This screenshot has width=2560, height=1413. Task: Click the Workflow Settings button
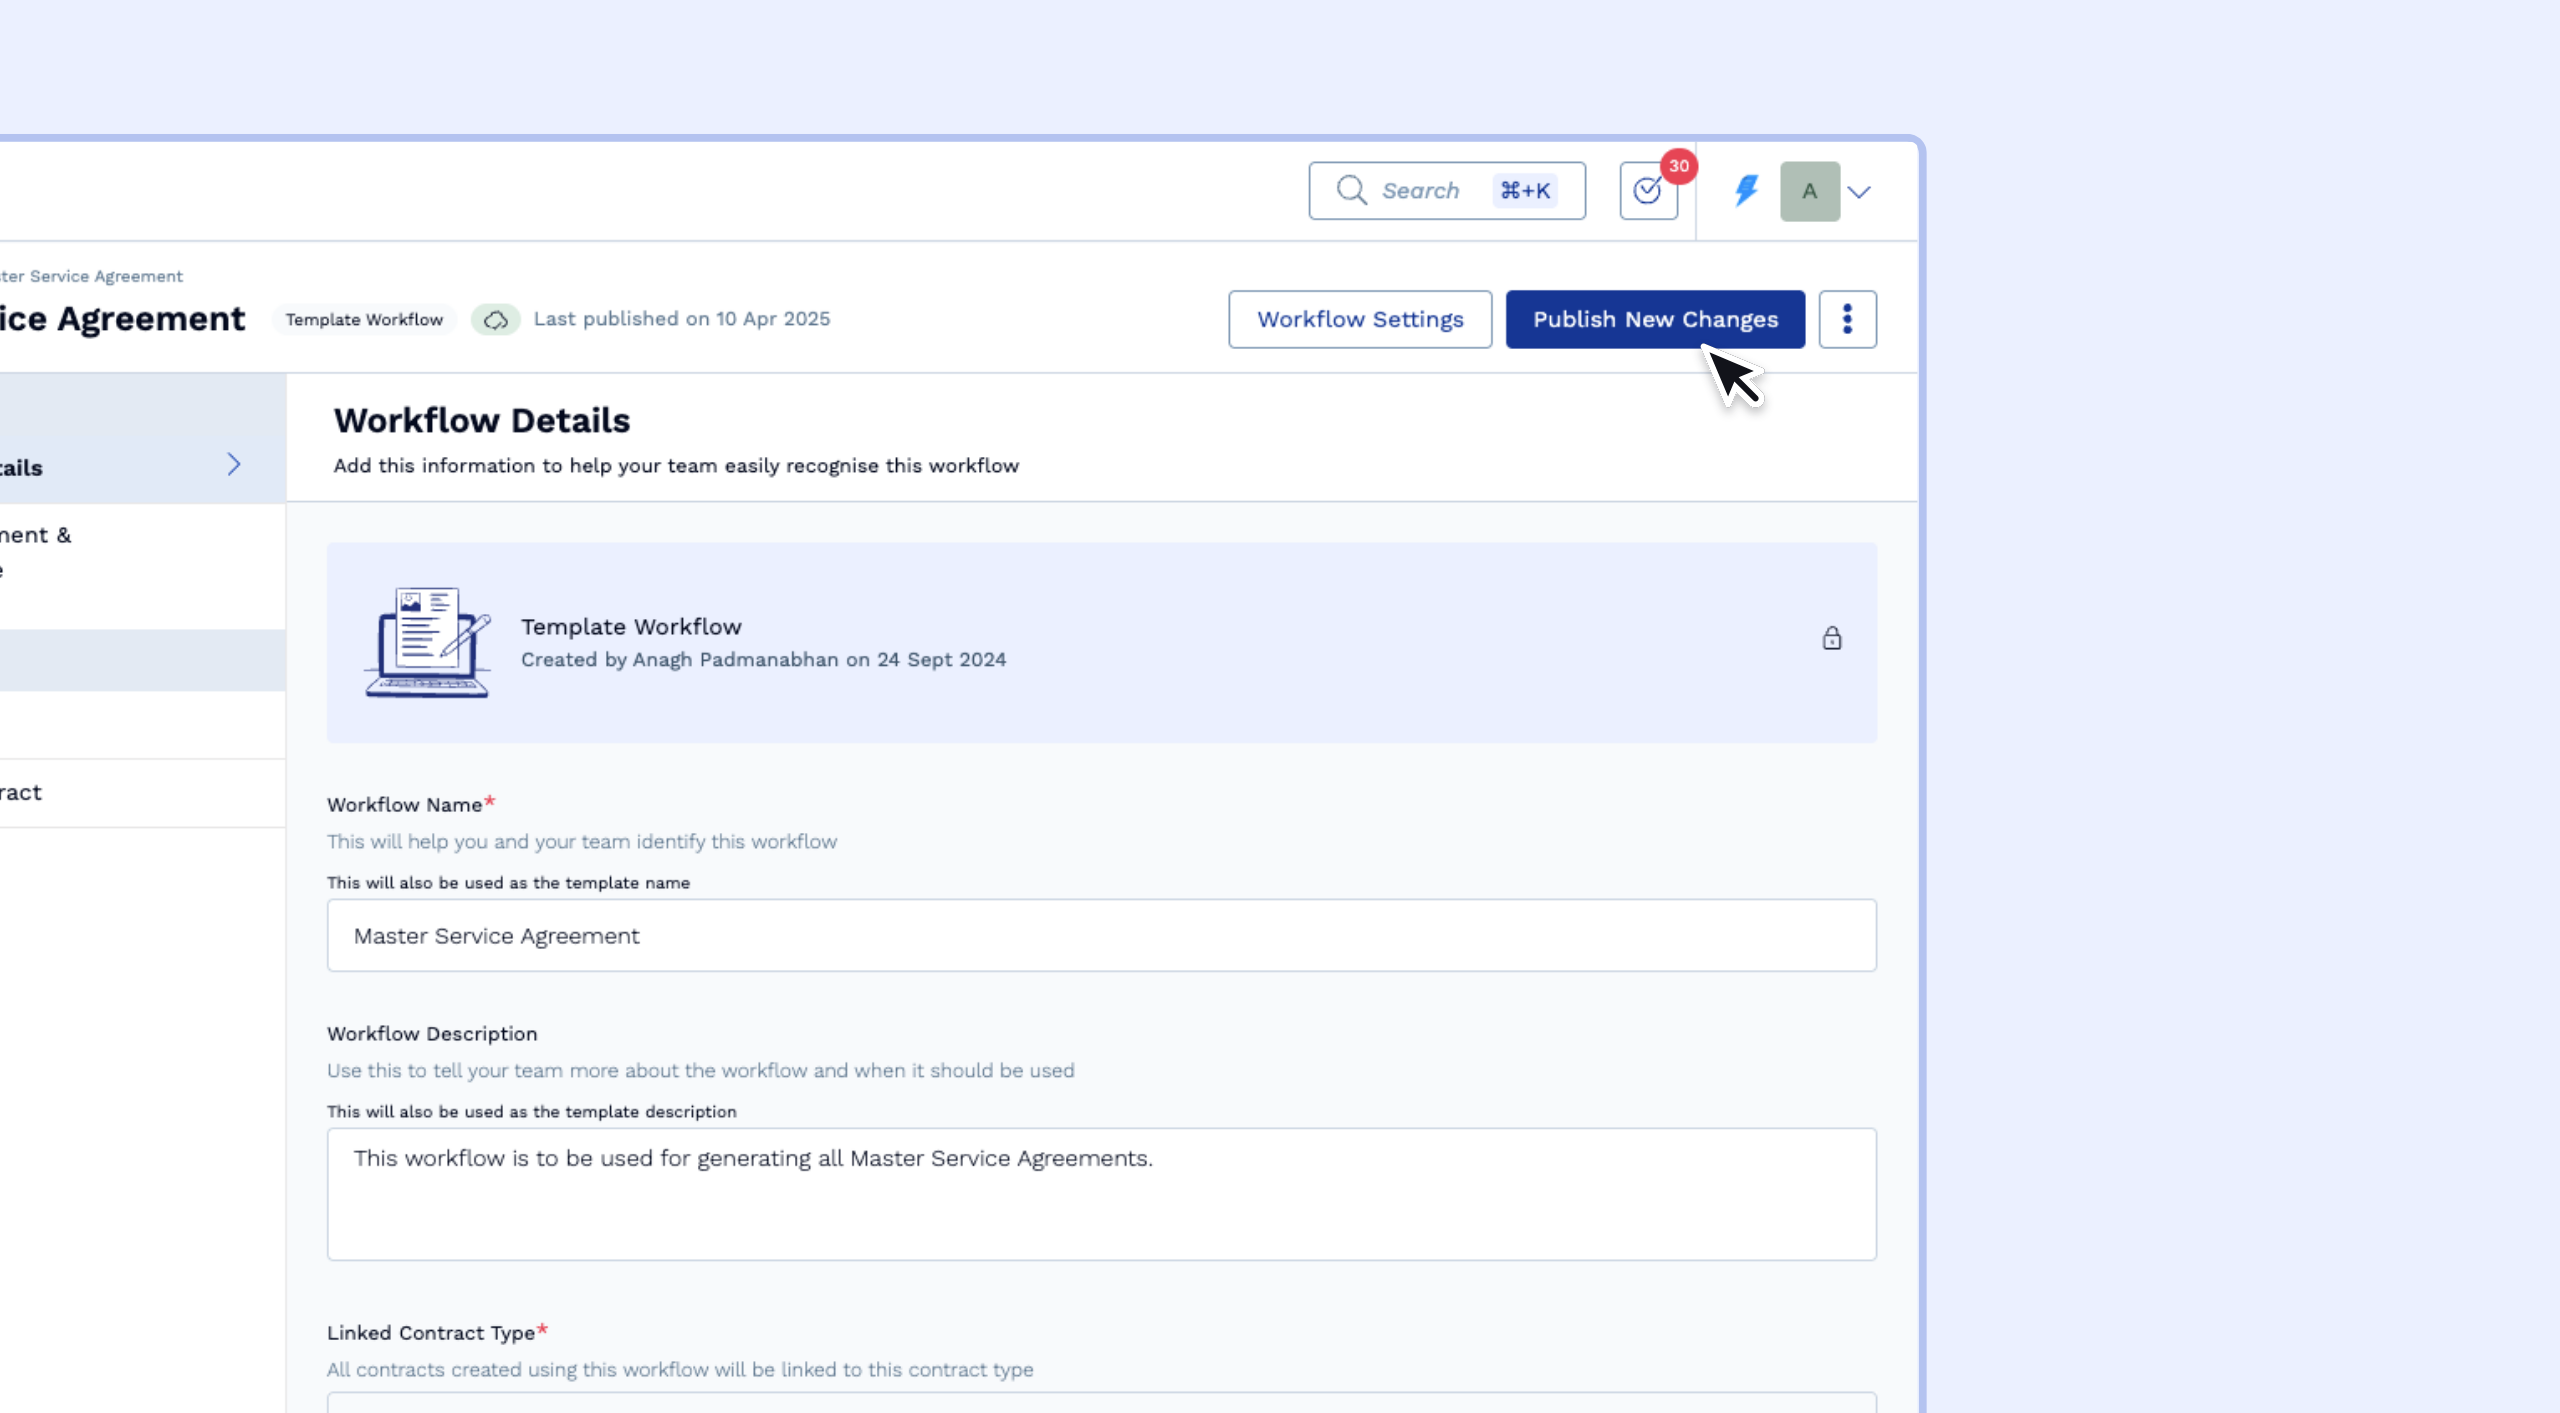[1359, 319]
